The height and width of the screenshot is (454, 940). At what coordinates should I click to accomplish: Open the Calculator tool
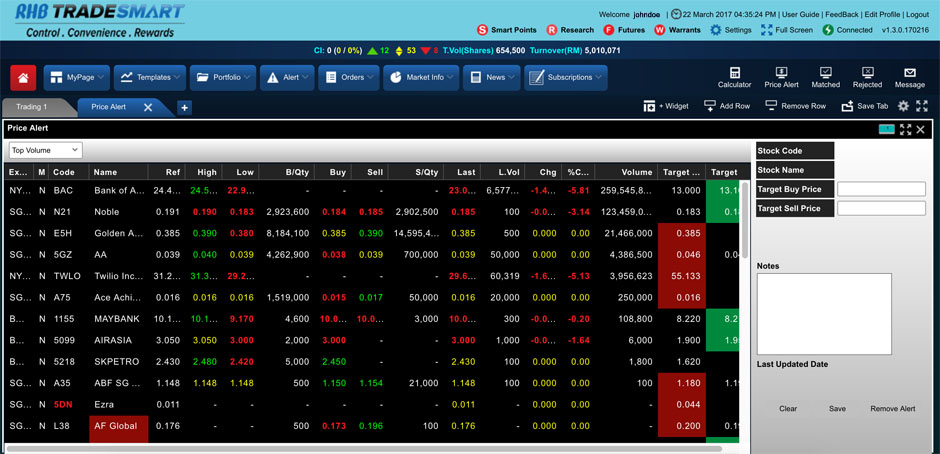pos(734,78)
